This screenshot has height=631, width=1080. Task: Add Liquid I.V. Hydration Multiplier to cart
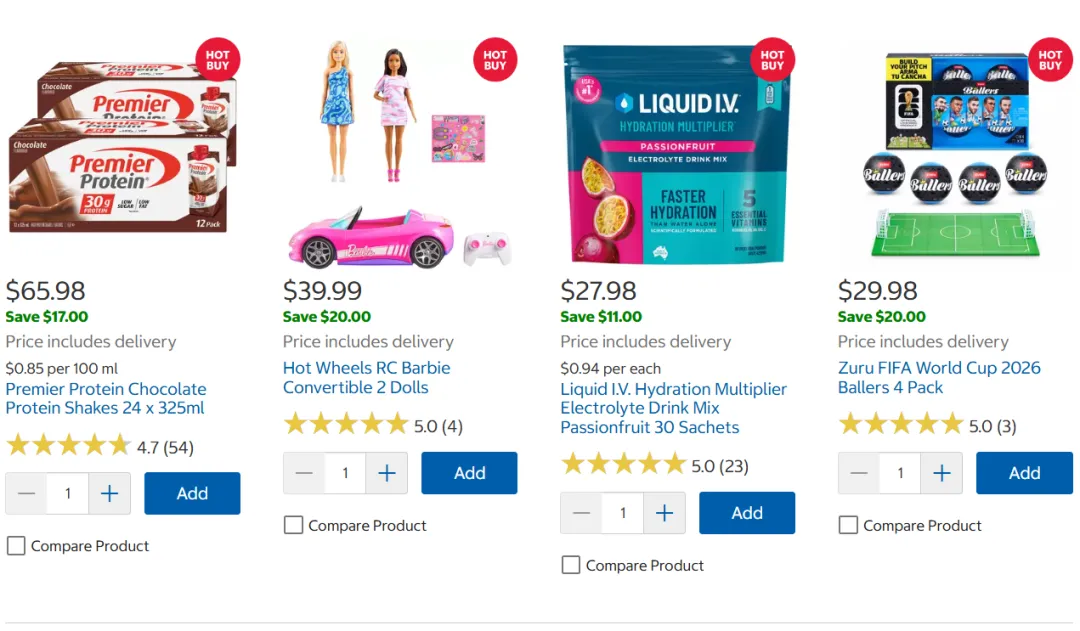point(747,513)
